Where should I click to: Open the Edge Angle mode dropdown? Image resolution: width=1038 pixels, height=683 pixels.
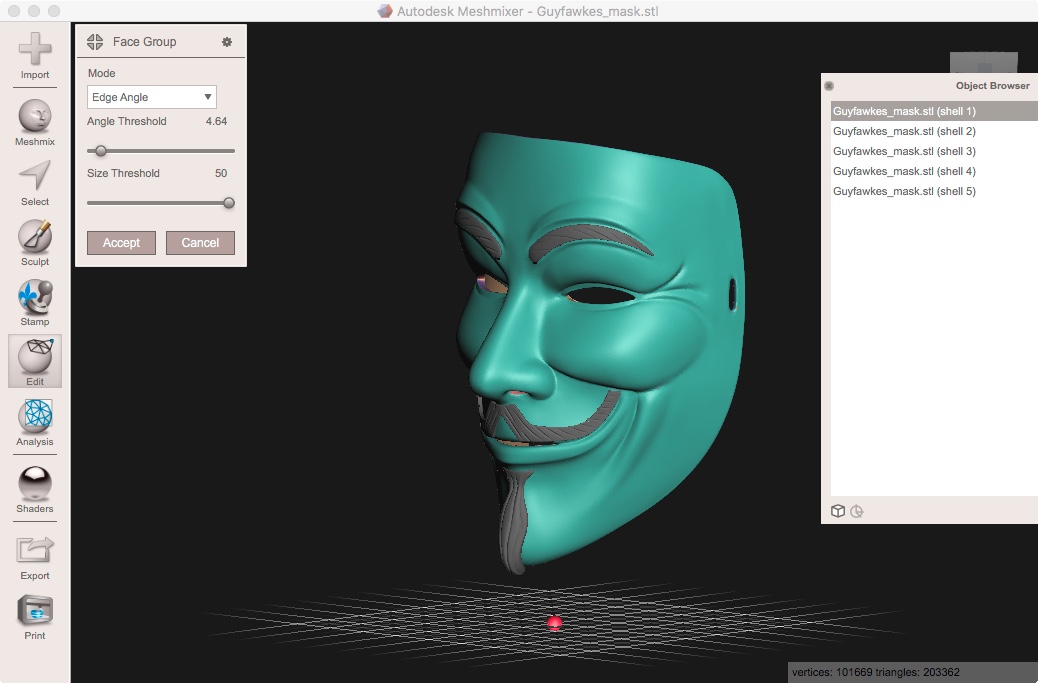152,97
